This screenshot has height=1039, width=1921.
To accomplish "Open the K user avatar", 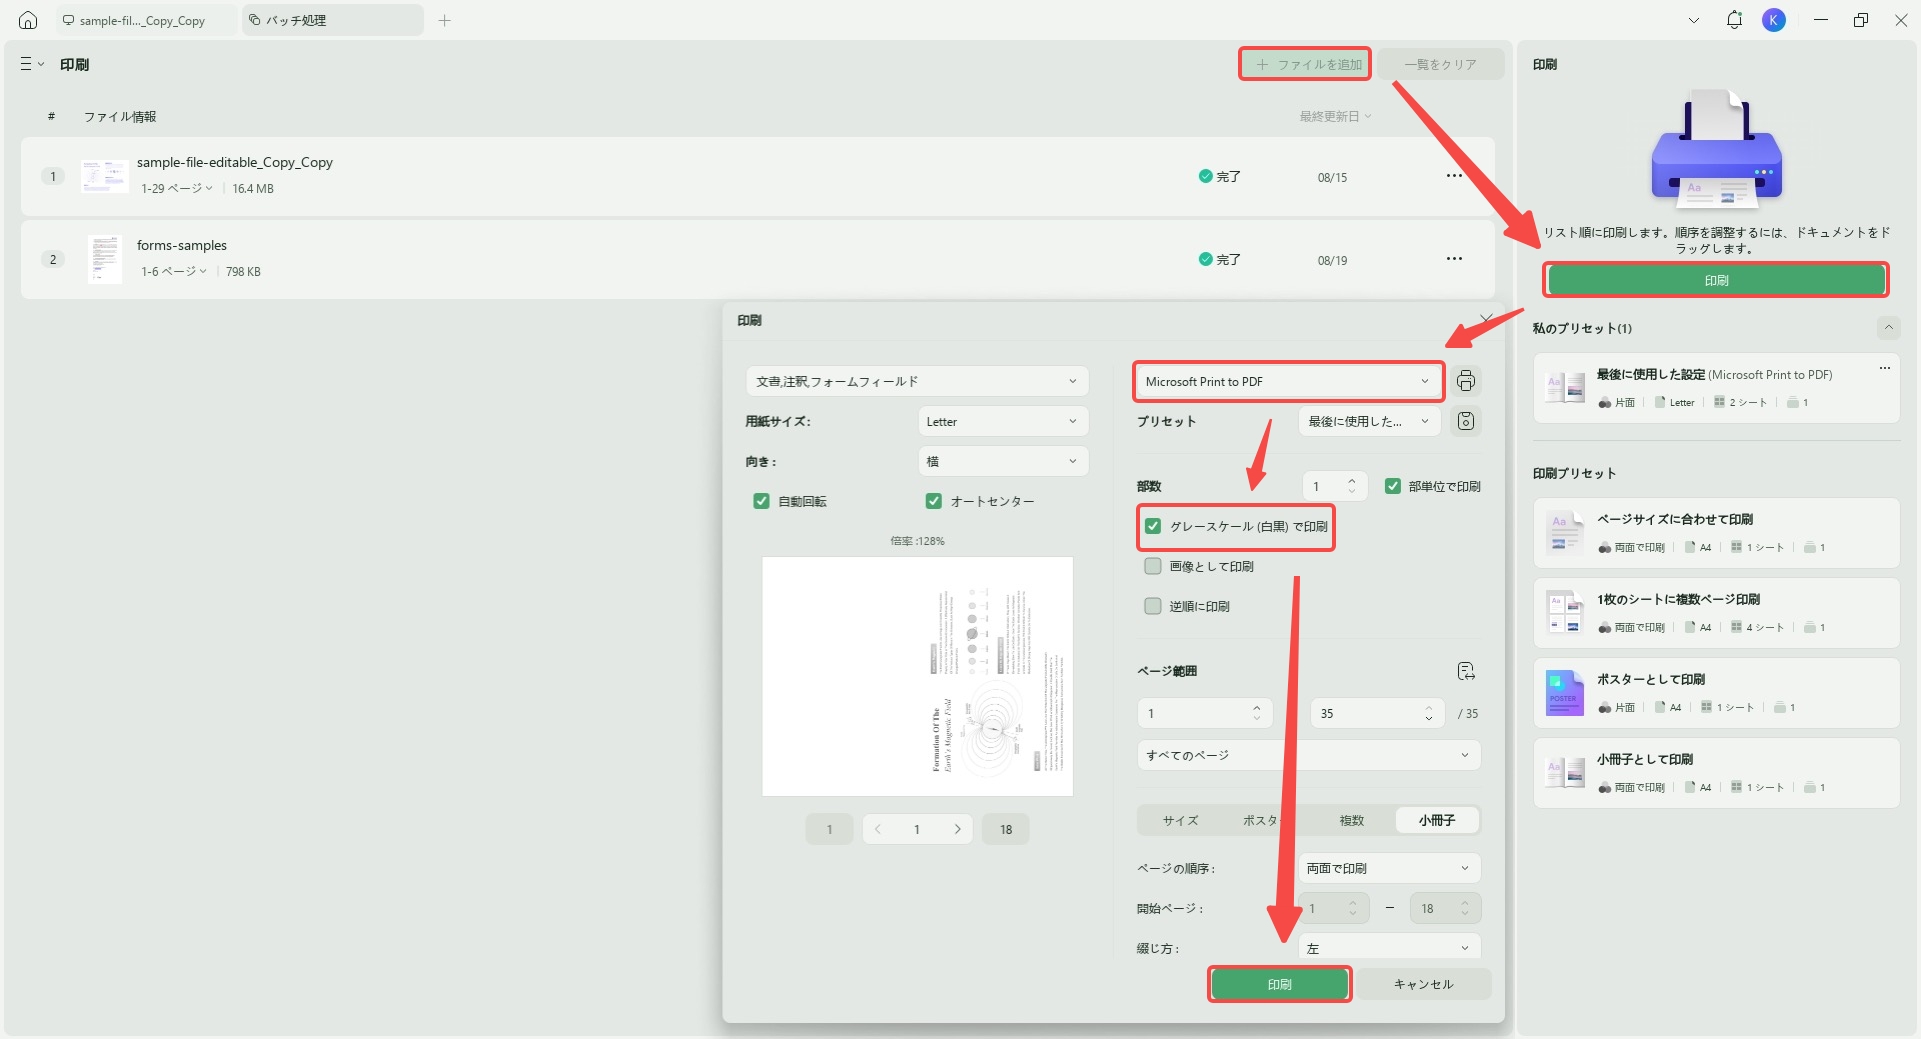I will pyautogui.click(x=1773, y=20).
